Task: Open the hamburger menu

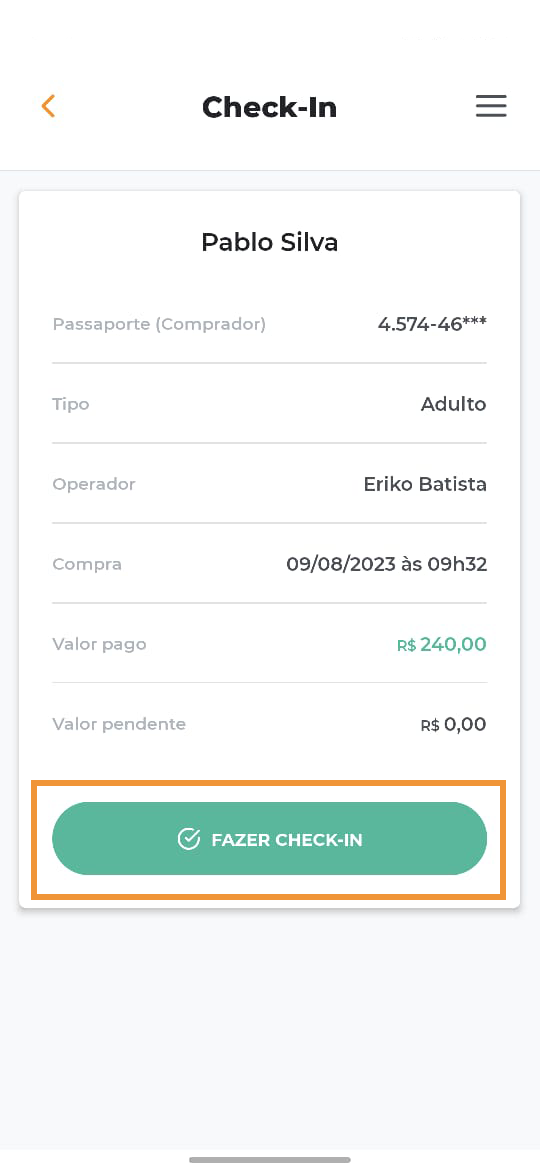Action: (491, 106)
